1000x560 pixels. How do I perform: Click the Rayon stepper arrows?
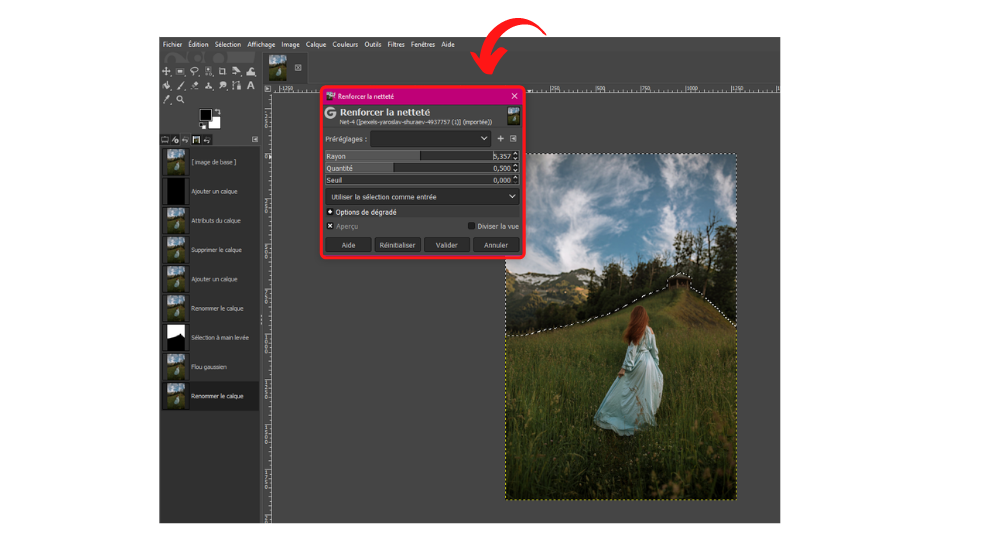(x=515, y=156)
